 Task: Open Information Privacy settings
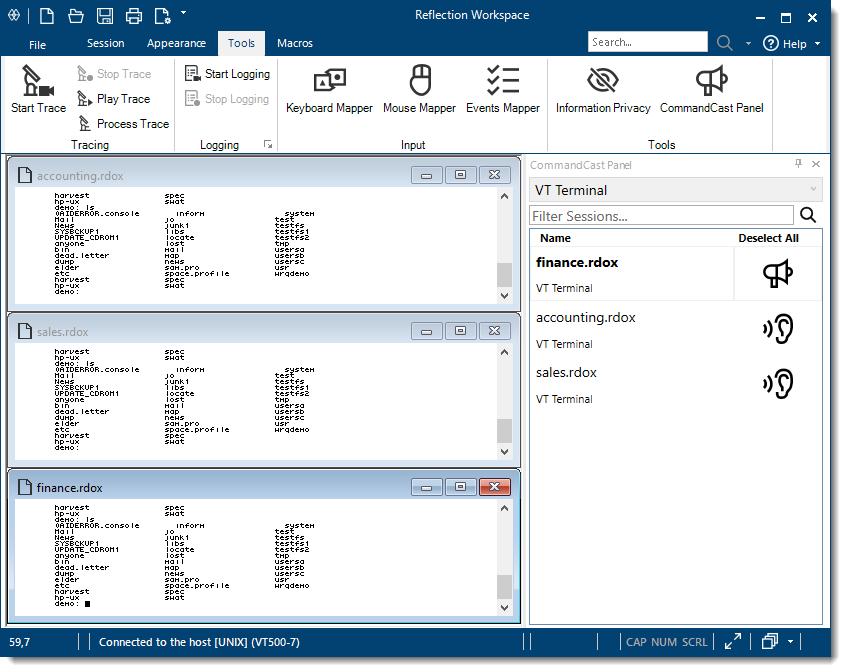tap(603, 88)
